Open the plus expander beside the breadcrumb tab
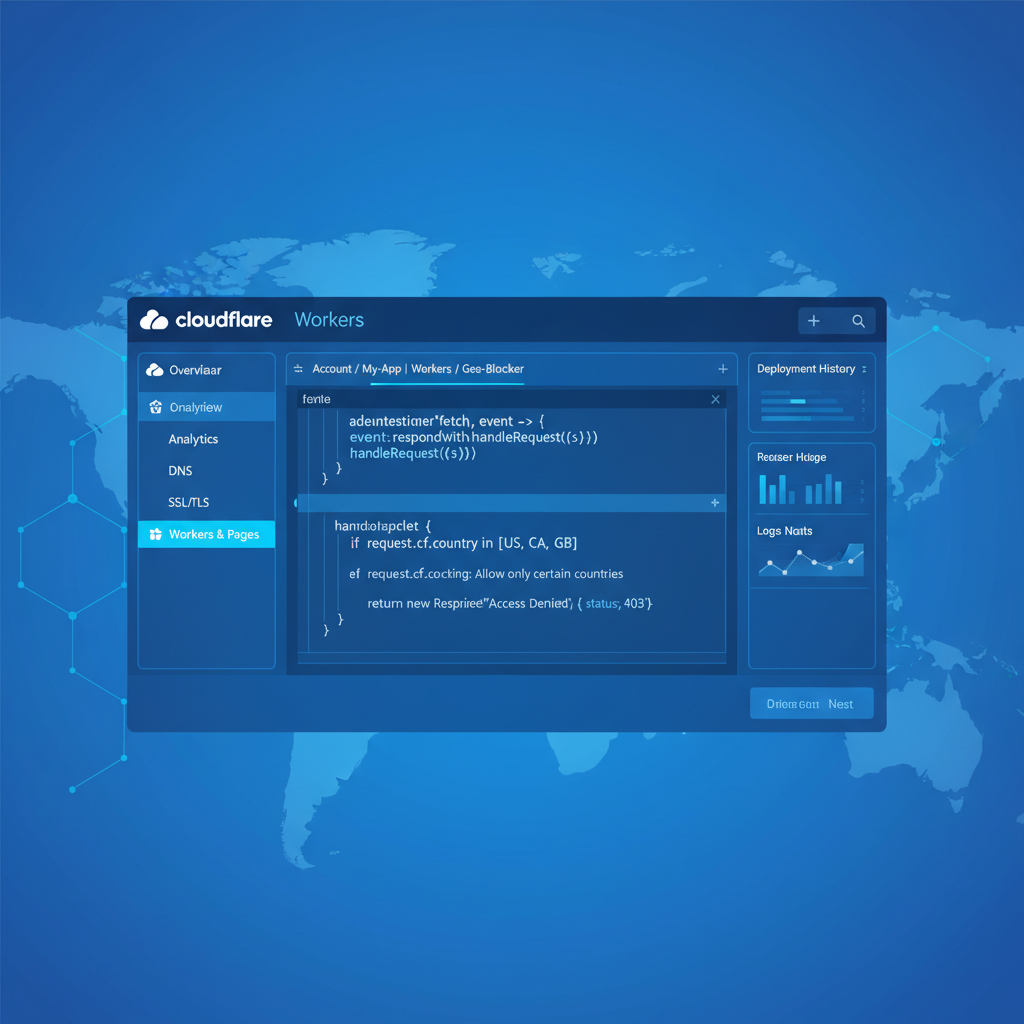The width and height of the screenshot is (1024, 1024). (723, 369)
